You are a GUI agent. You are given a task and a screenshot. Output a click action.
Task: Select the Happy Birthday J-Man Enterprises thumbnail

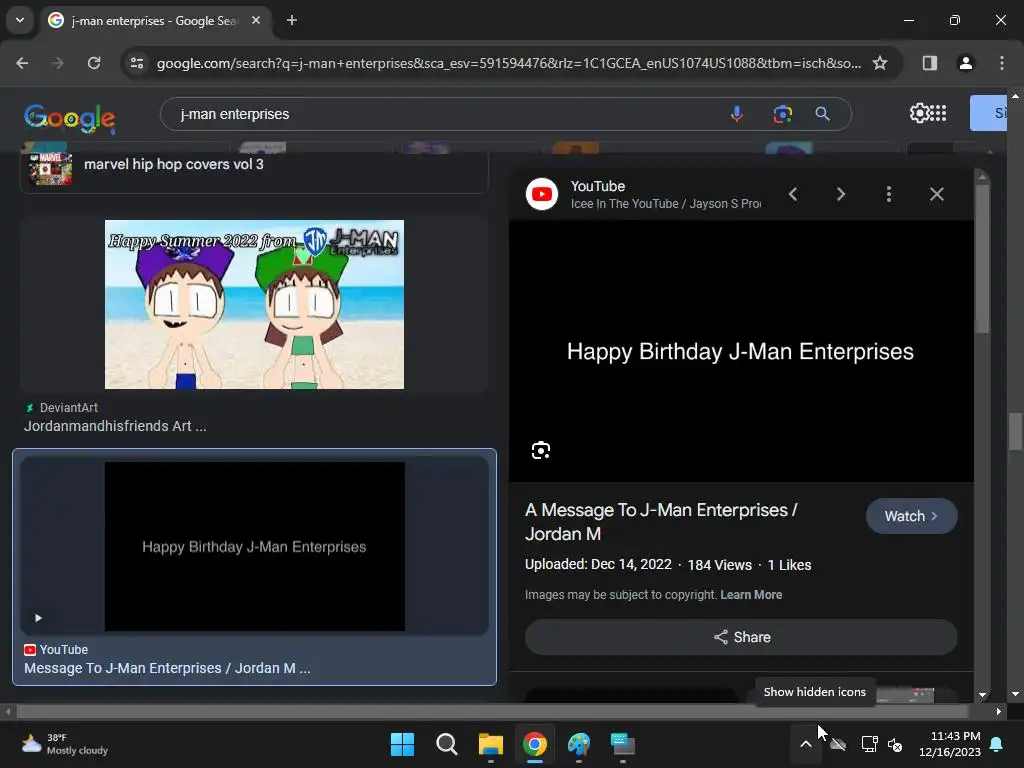tap(254, 547)
